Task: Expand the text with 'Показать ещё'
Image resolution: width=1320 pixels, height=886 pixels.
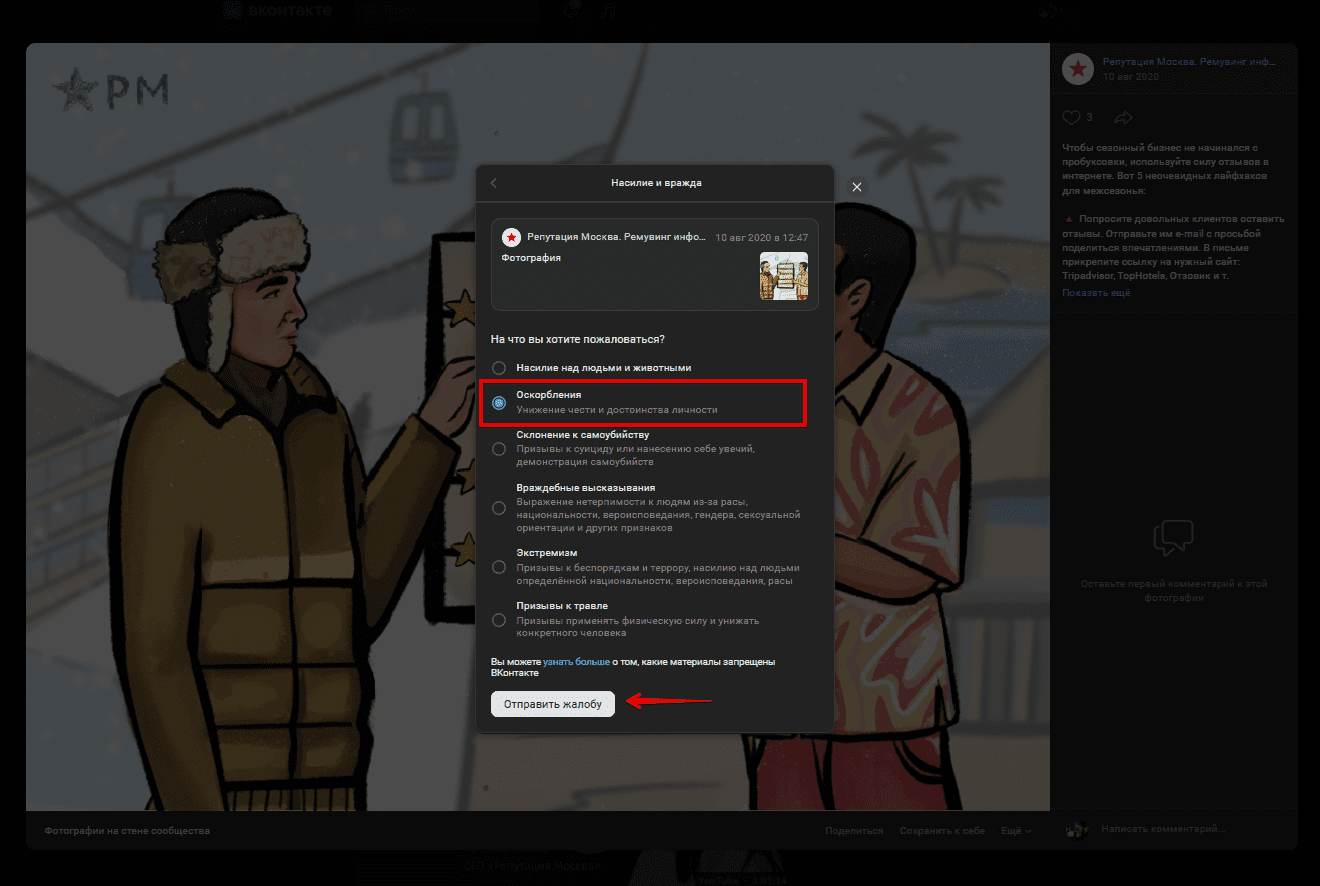Action: coord(1096,293)
